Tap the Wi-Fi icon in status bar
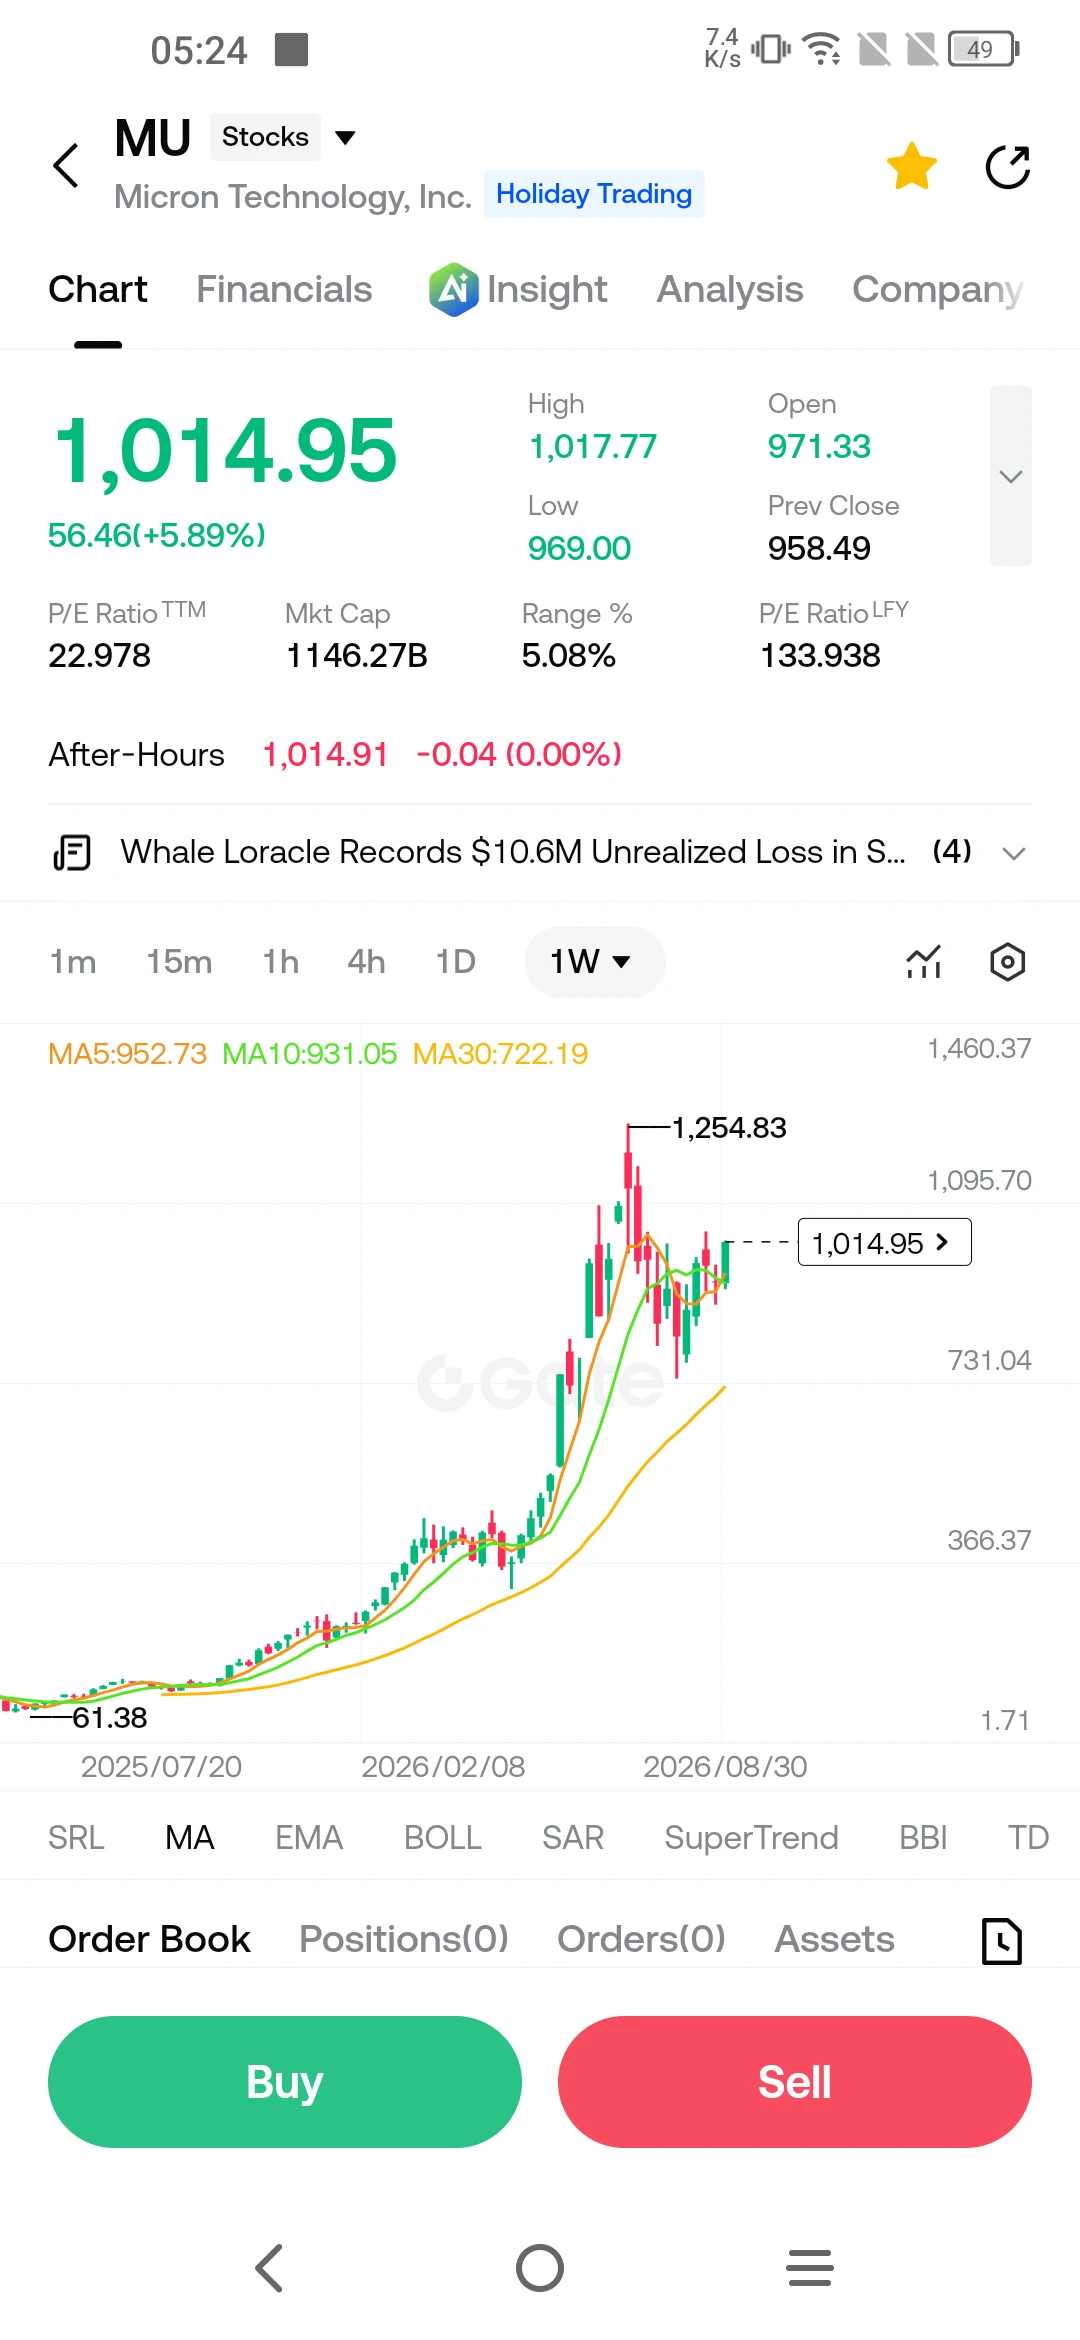The width and height of the screenshot is (1080, 2340). coord(822,49)
